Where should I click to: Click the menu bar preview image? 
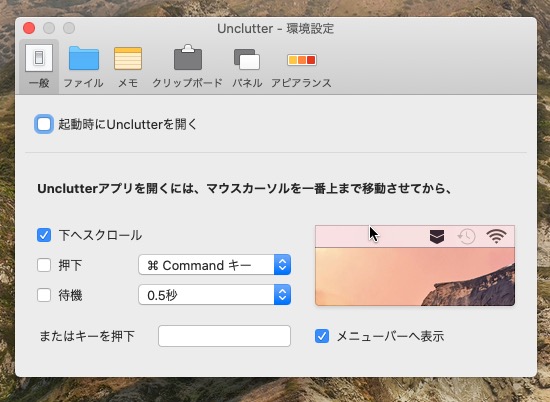point(415,266)
